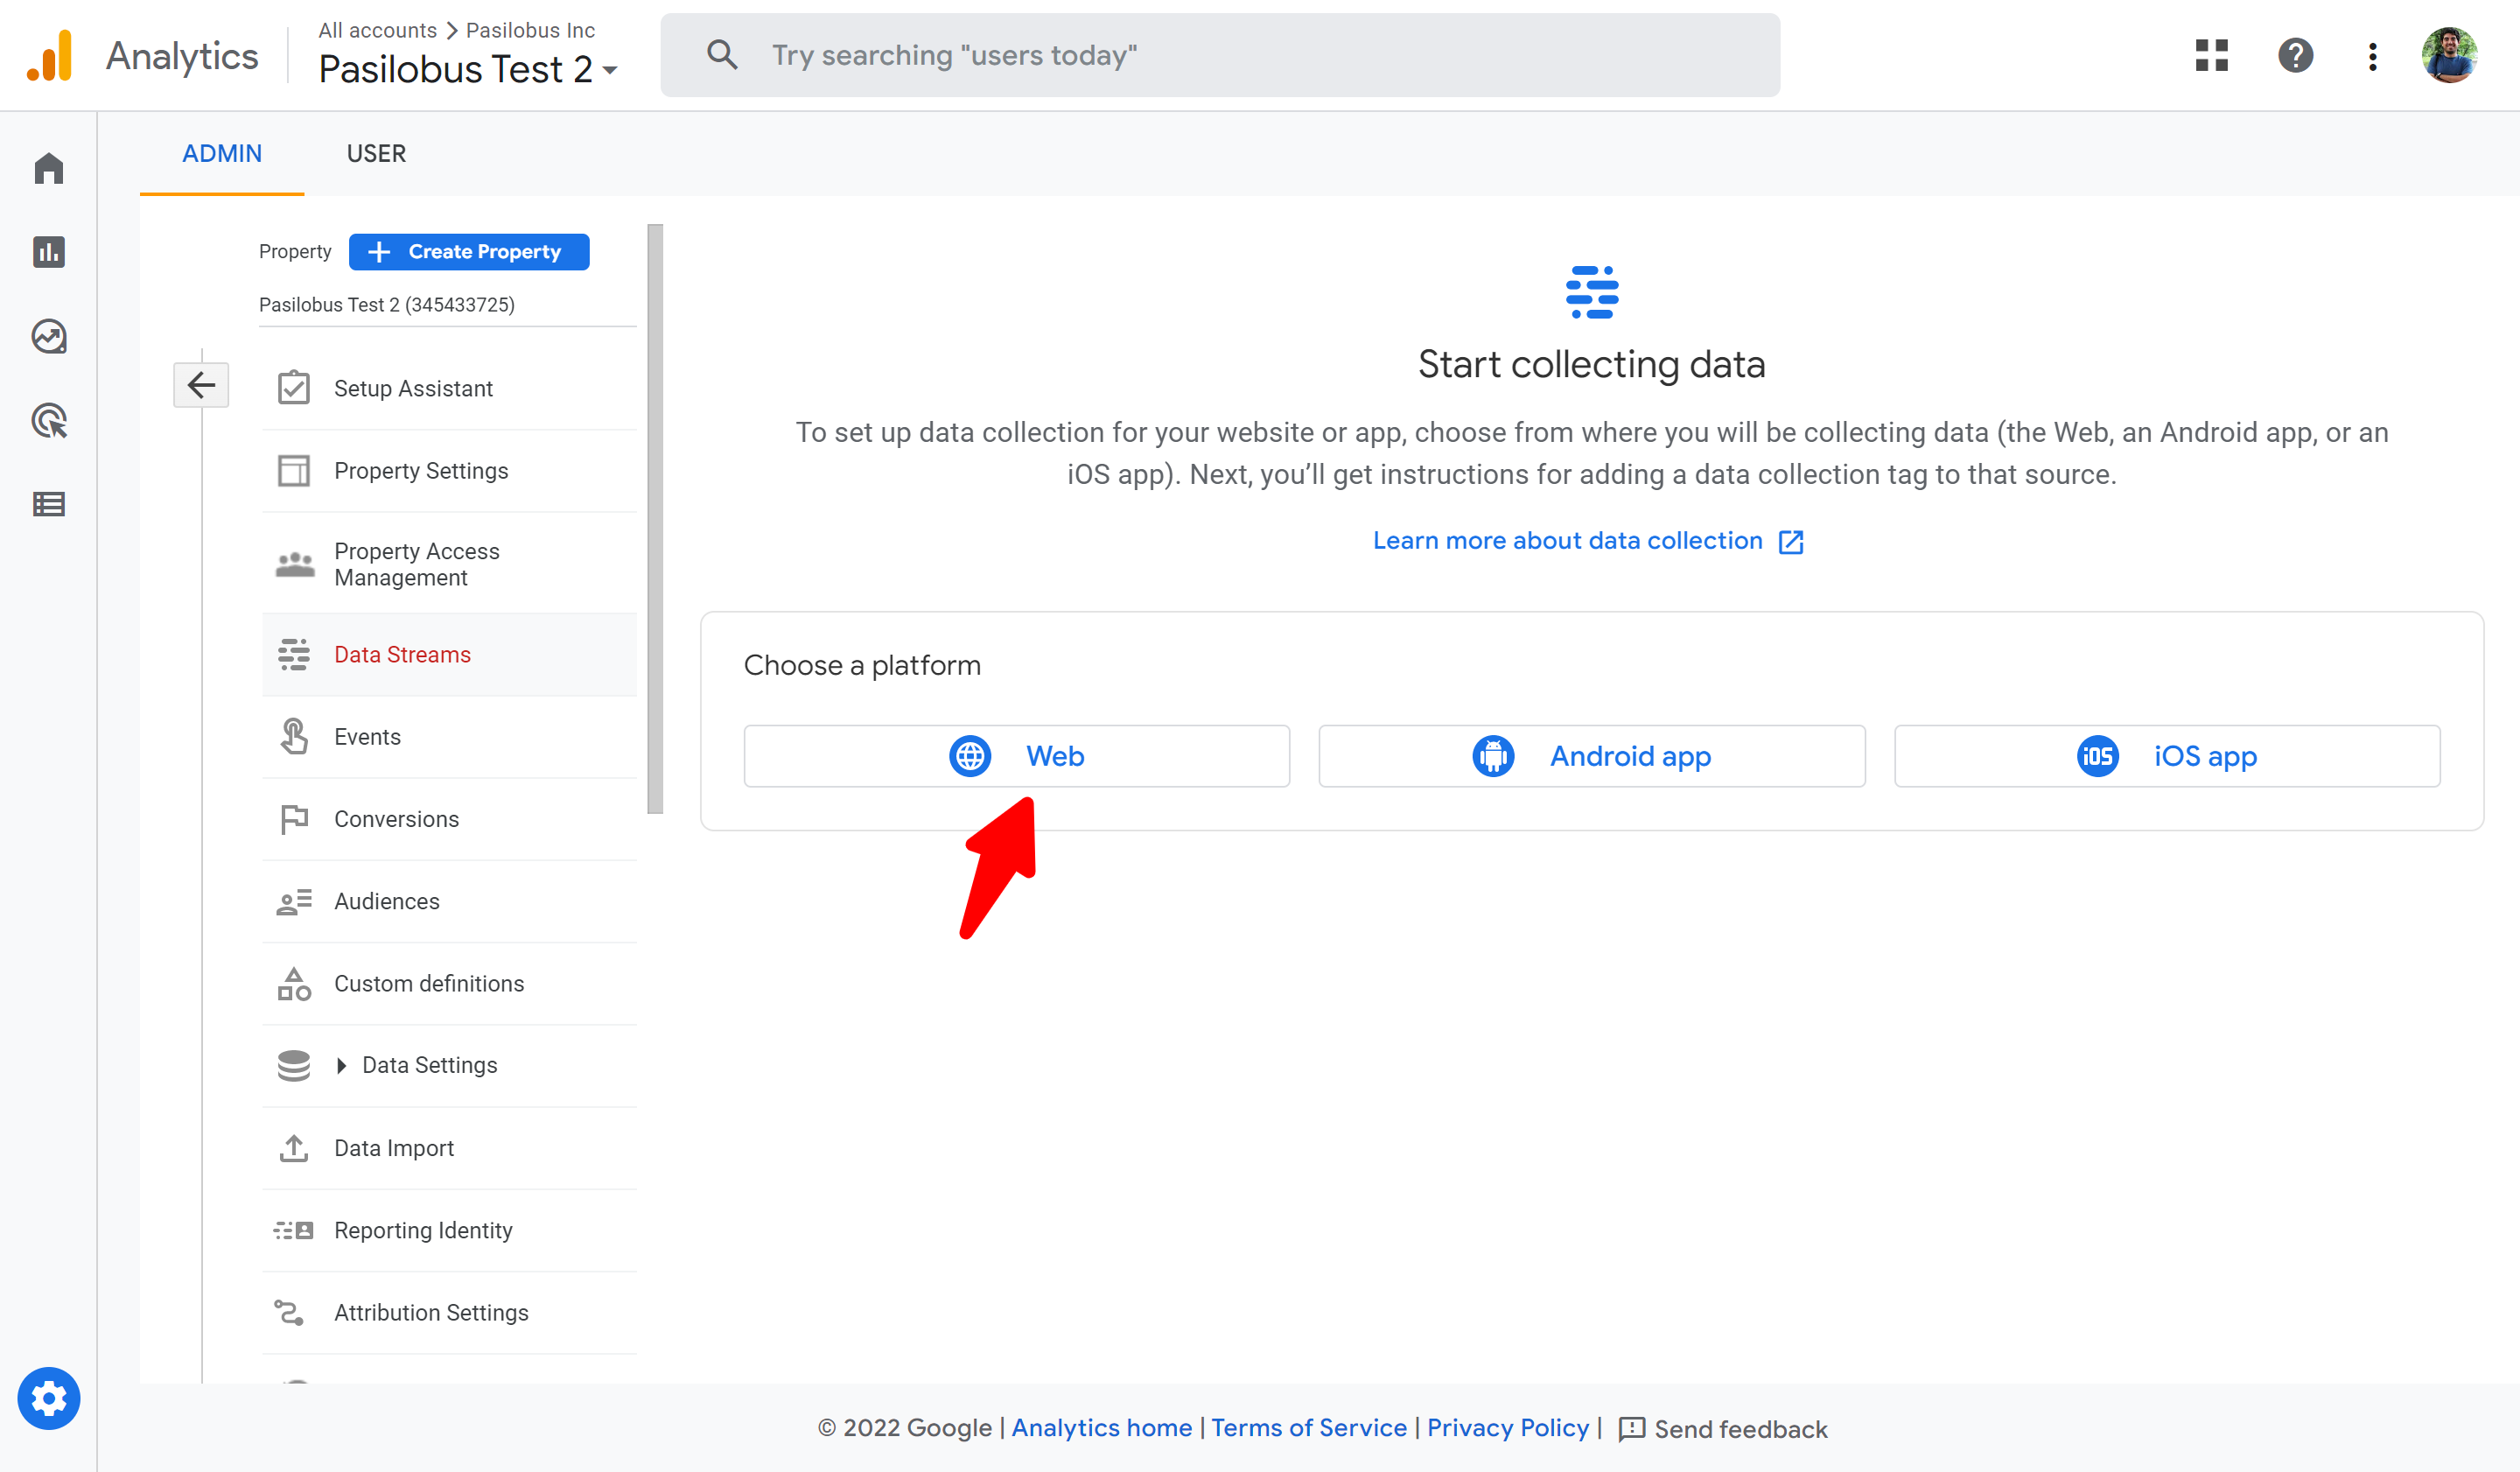The height and width of the screenshot is (1472, 2520).
Task: Click the Create Property button
Action: (468, 252)
